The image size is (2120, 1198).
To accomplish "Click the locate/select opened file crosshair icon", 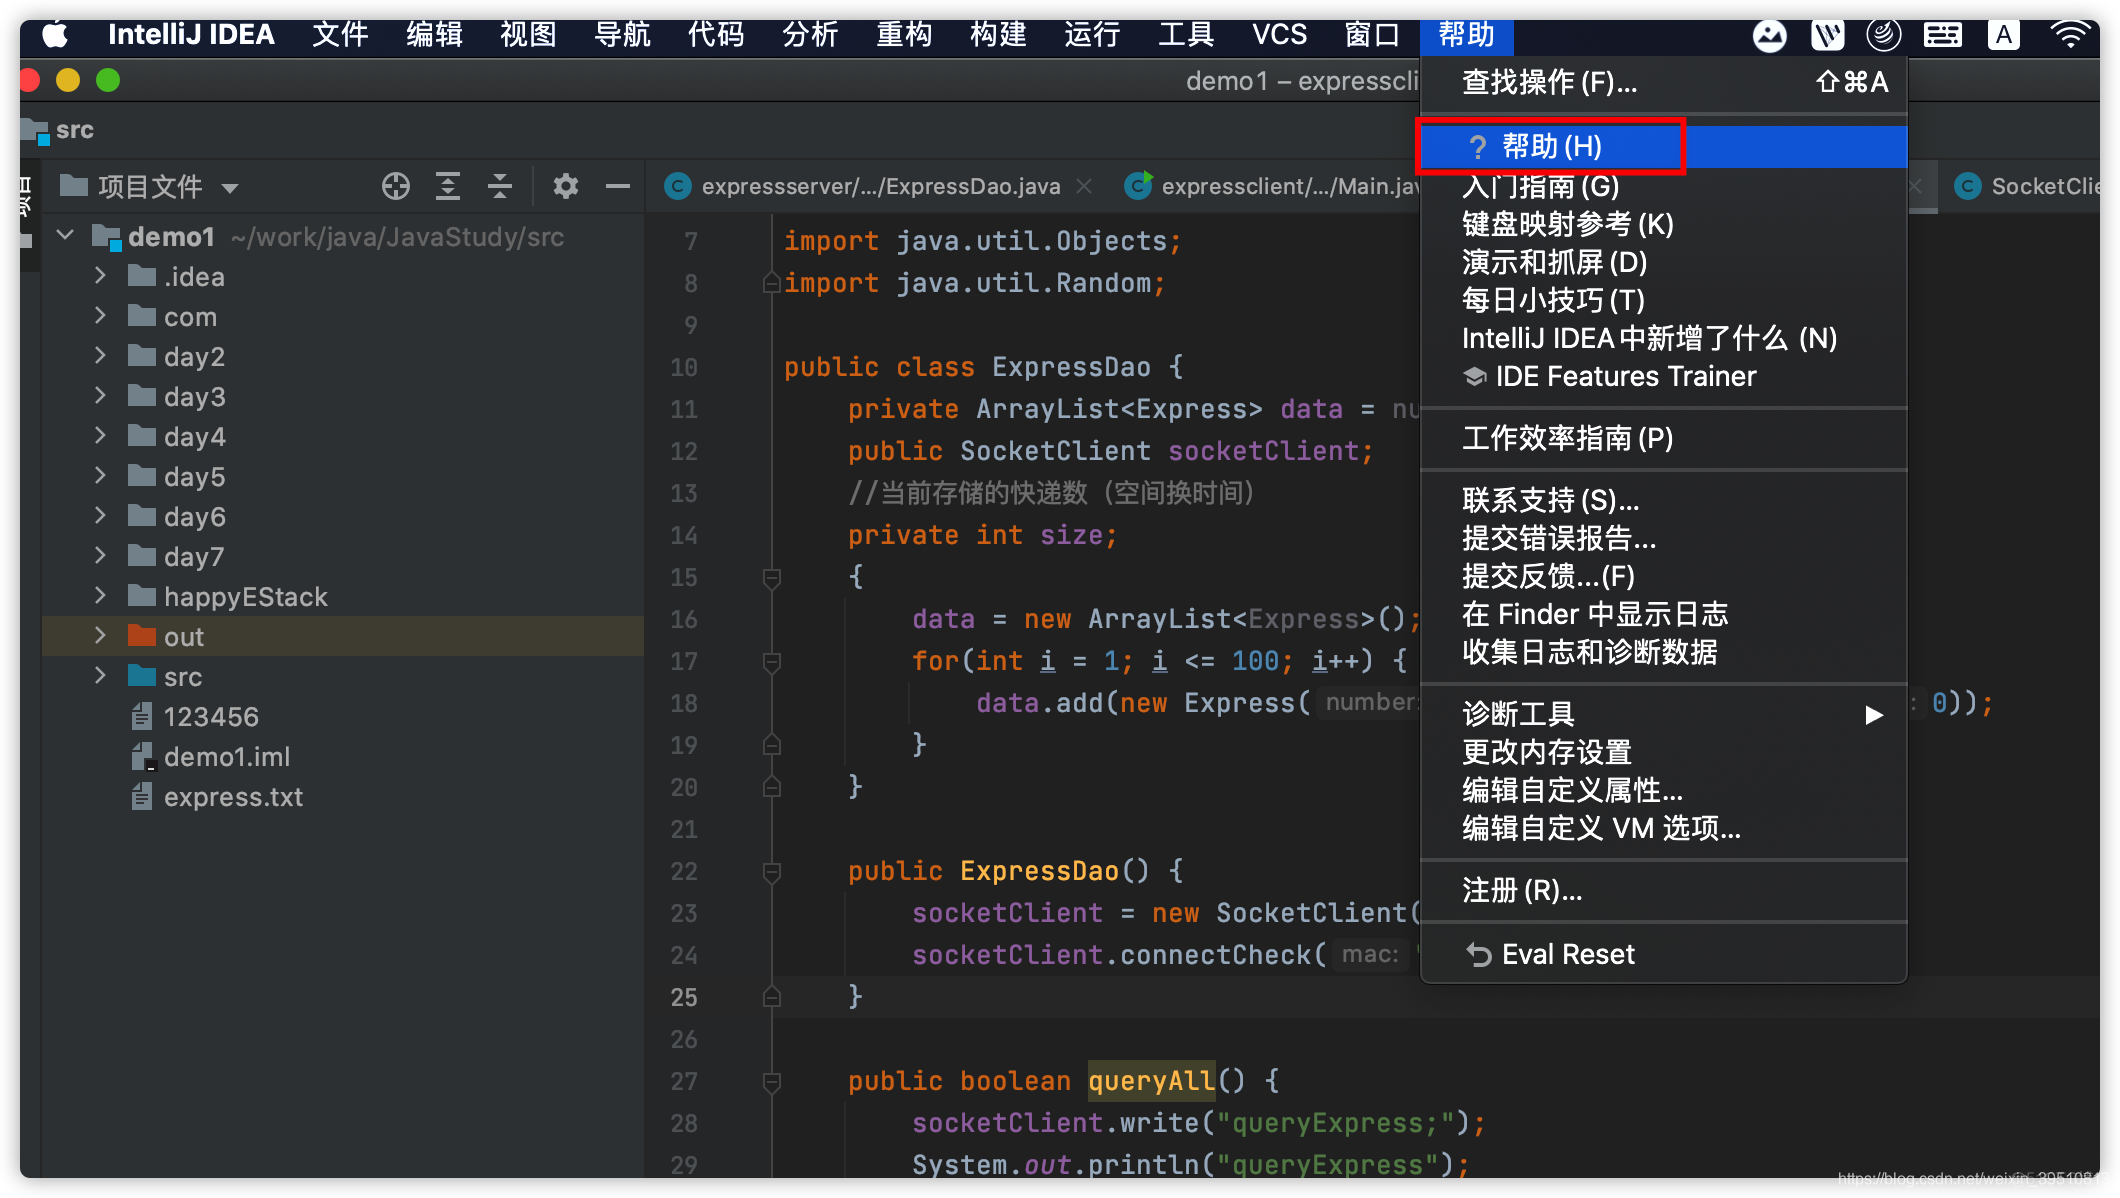I will 396,186.
